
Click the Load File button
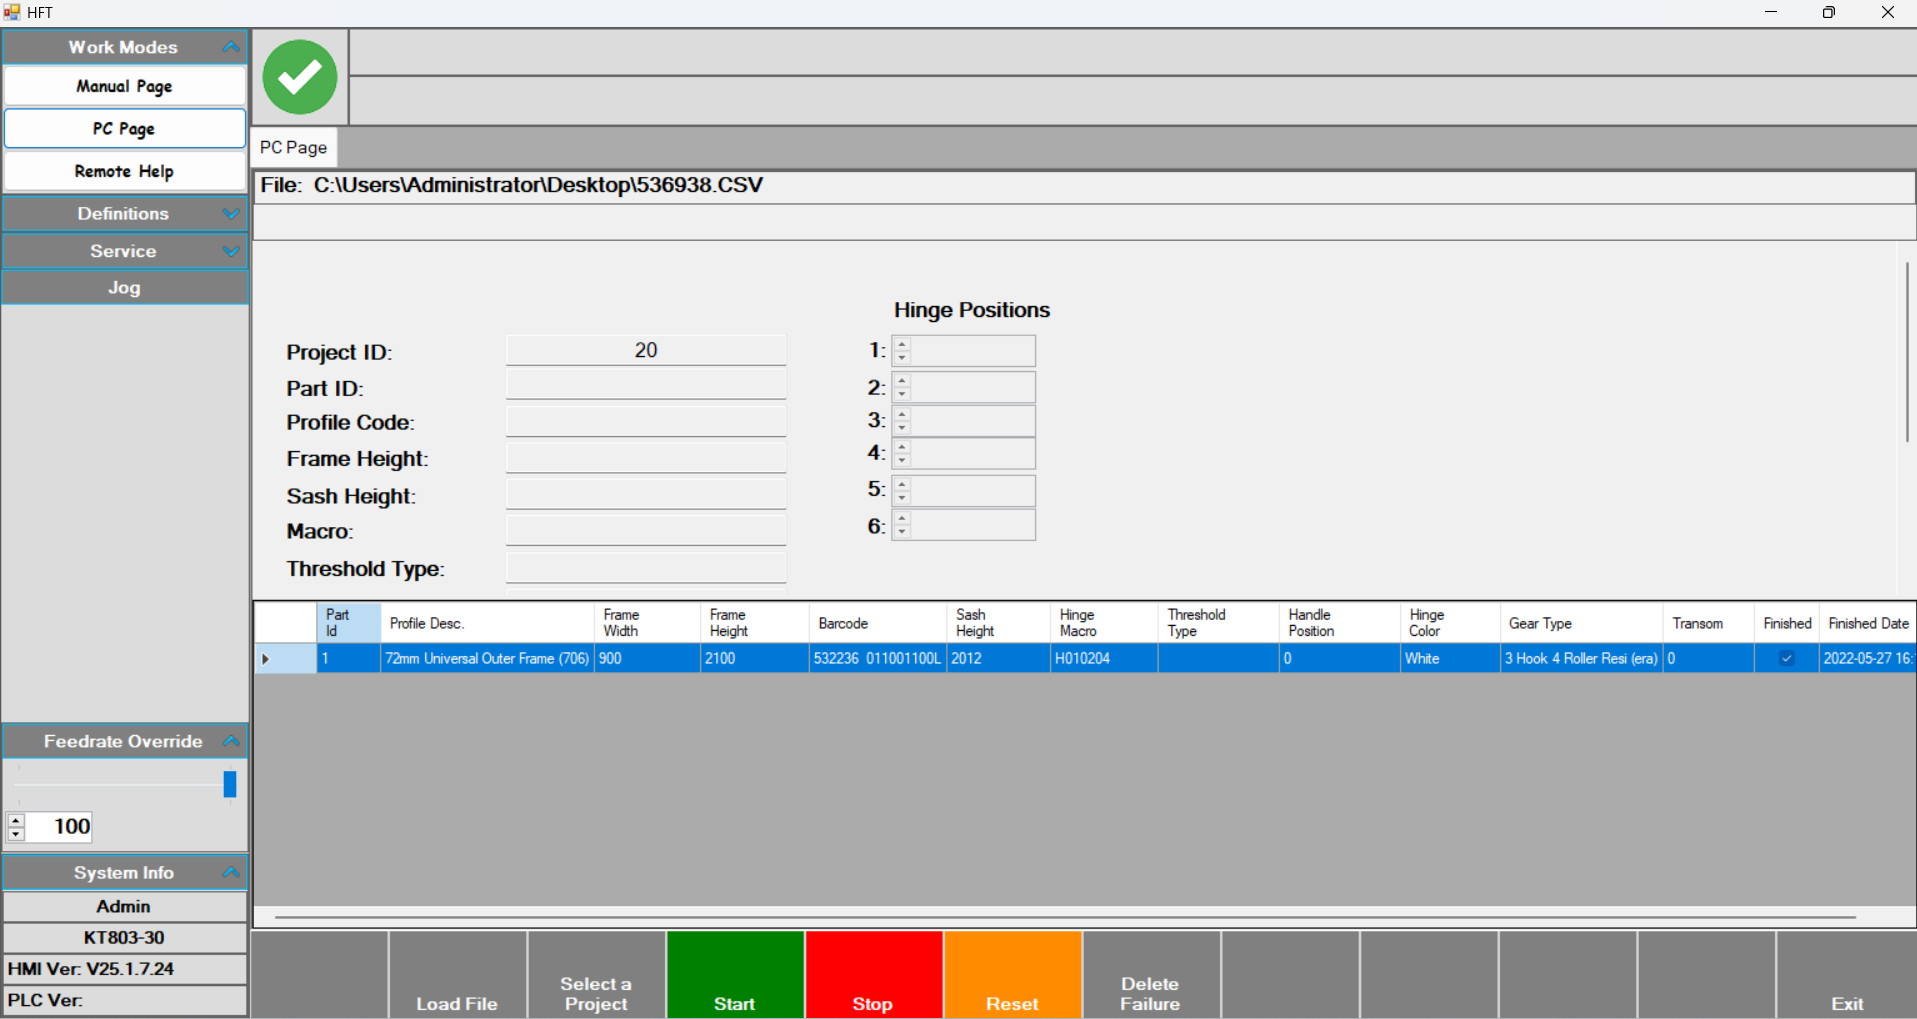point(457,975)
